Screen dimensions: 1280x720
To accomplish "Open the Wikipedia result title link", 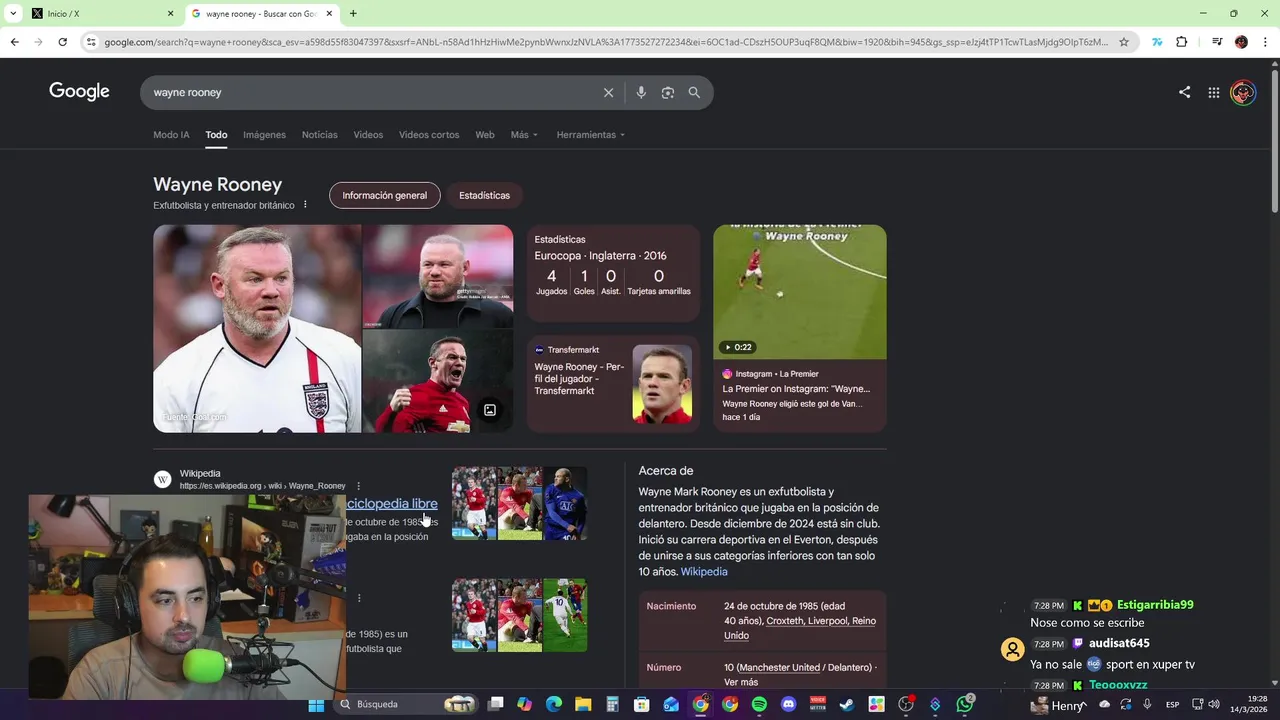I will [392, 504].
